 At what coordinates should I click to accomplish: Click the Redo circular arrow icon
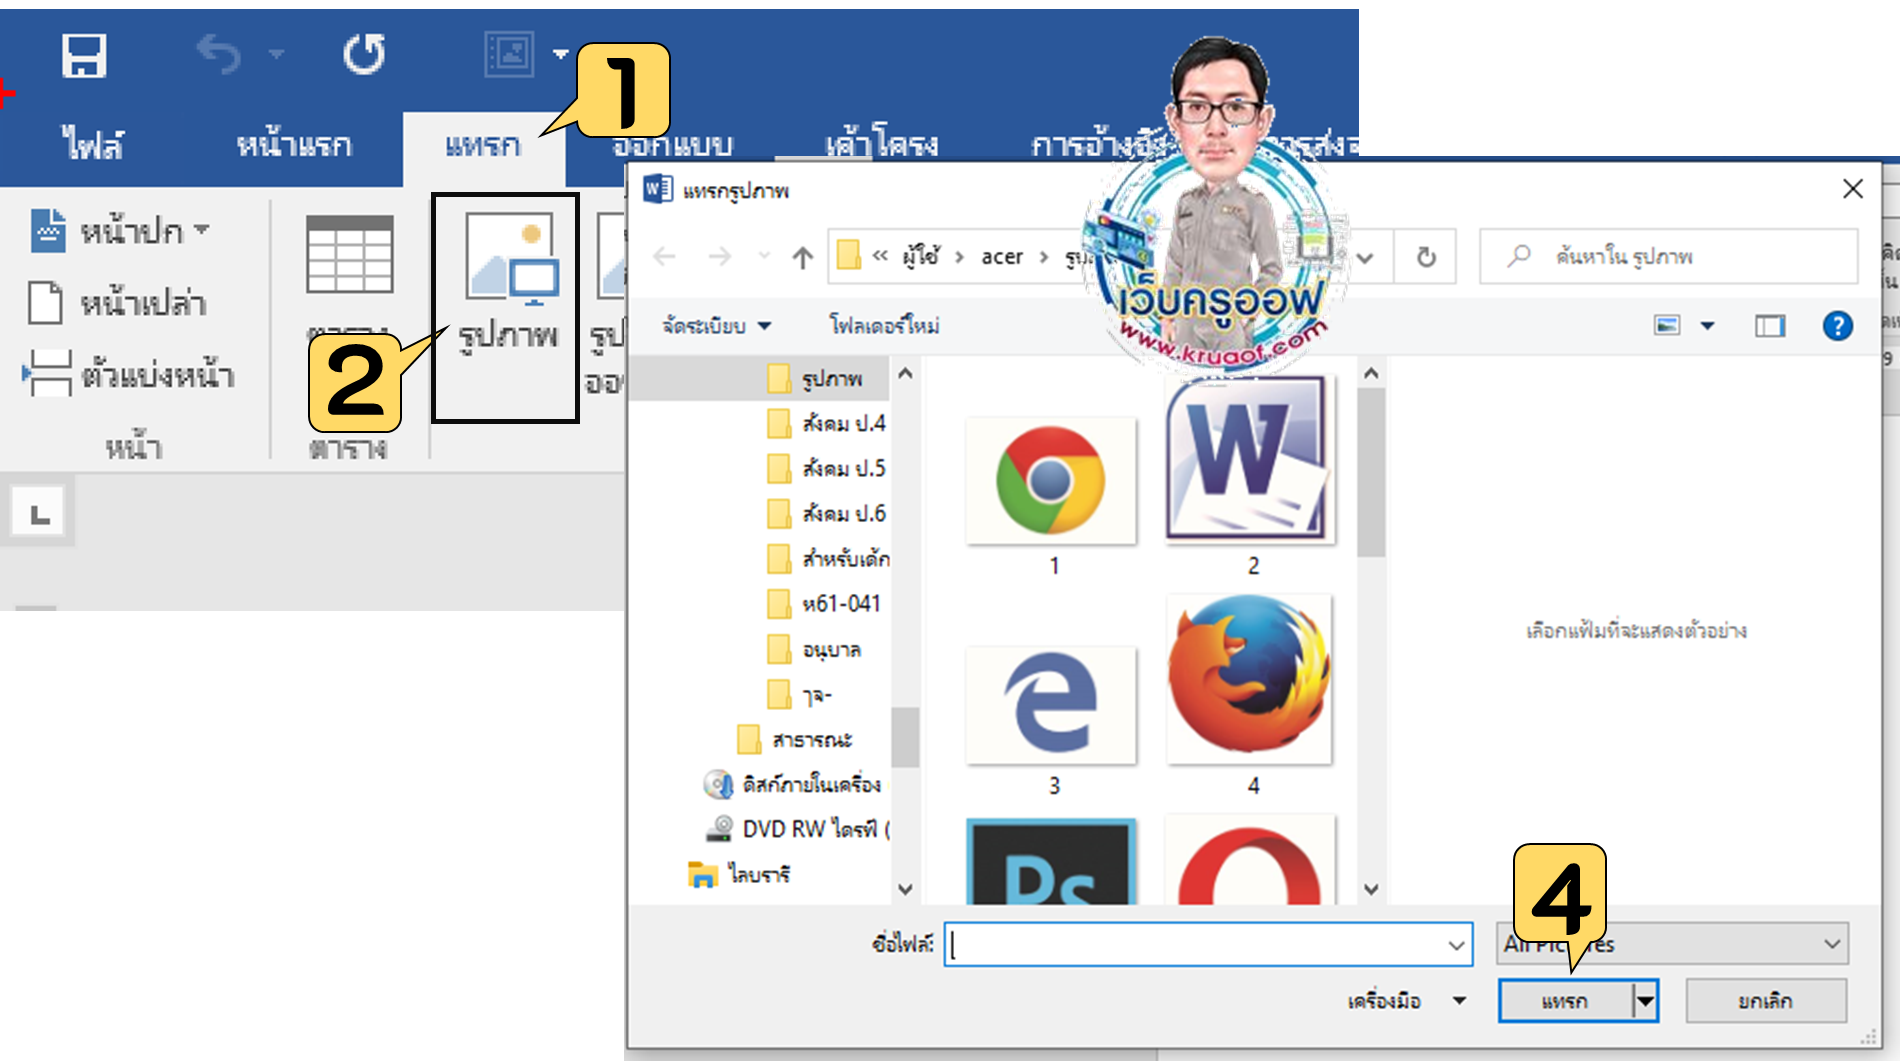364,54
